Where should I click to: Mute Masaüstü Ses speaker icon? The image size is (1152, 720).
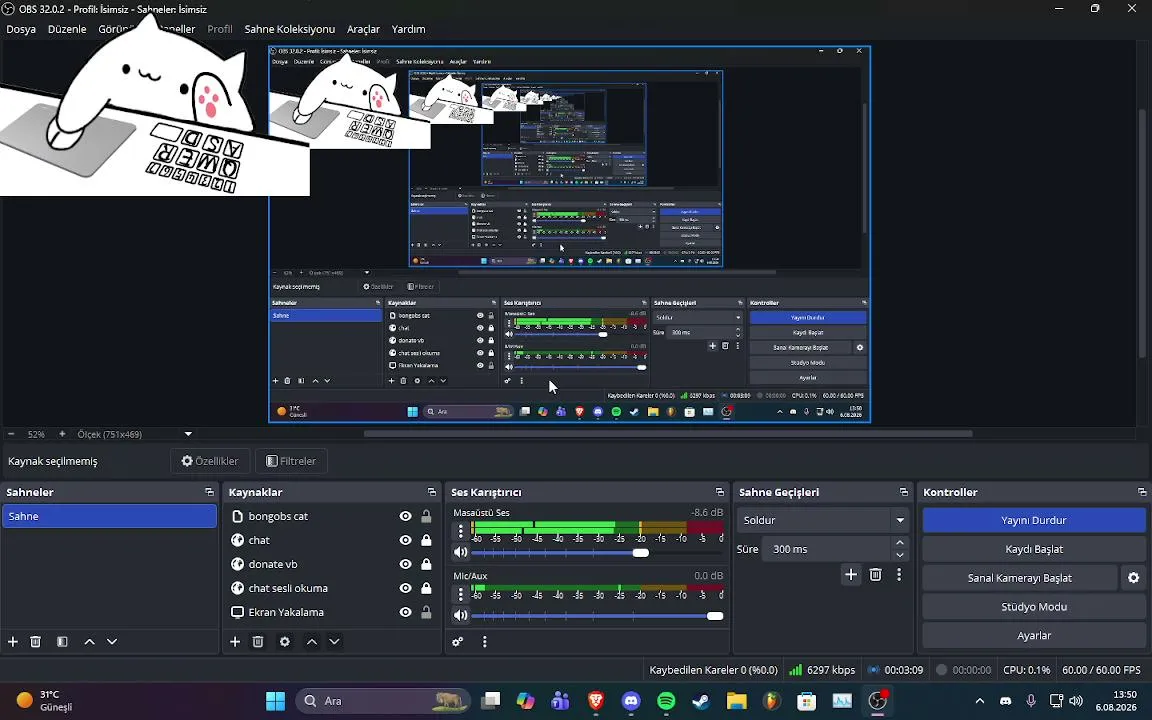pos(461,552)
